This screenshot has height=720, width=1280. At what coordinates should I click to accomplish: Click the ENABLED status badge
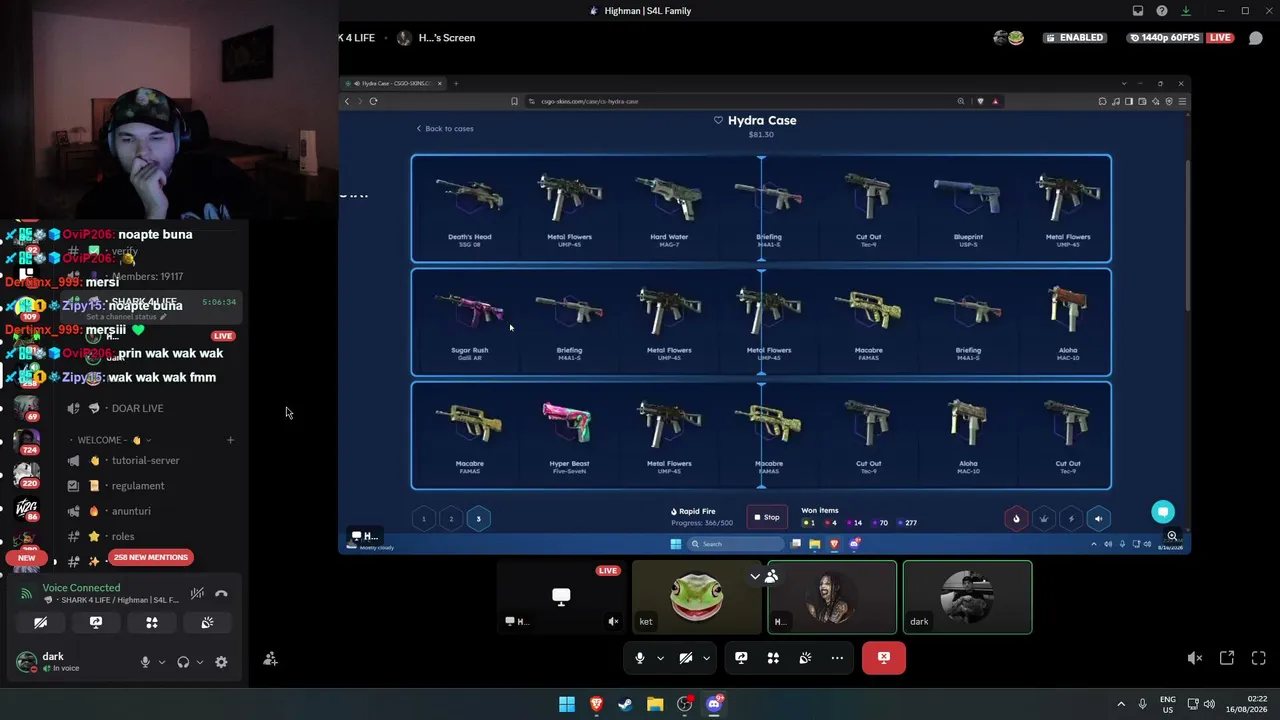[1075, 38]
